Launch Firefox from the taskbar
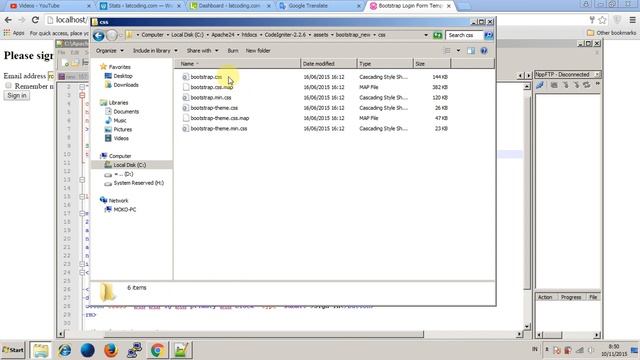The width and height of the screenshot is (640, 360). [x=111, y=350]
